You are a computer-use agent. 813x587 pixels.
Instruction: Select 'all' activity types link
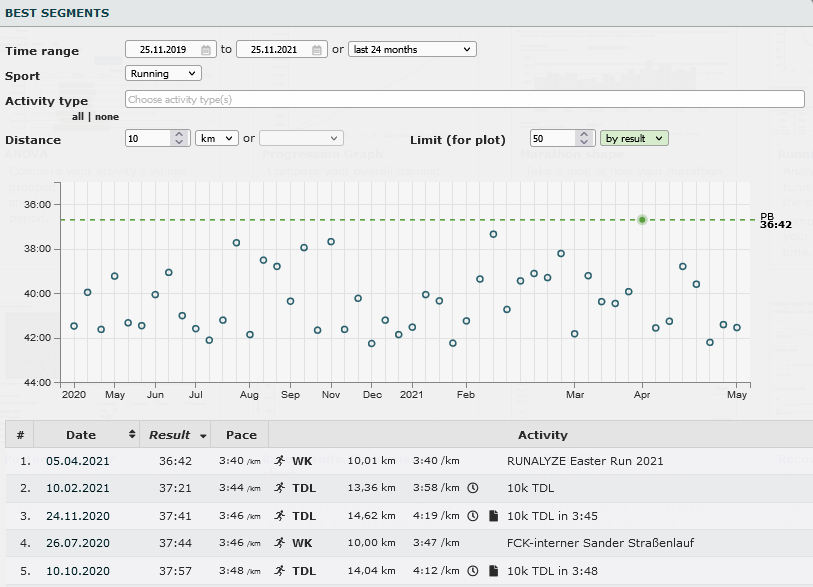[x=78, y=117]
